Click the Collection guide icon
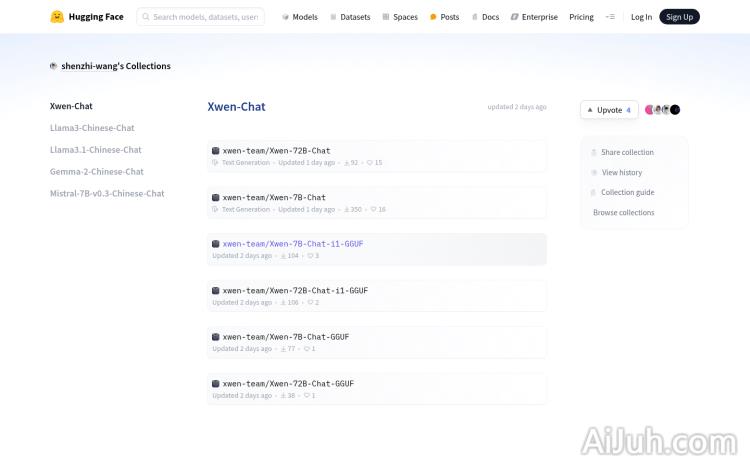Viewport: 750px width, 468px height. pos(593,192)
